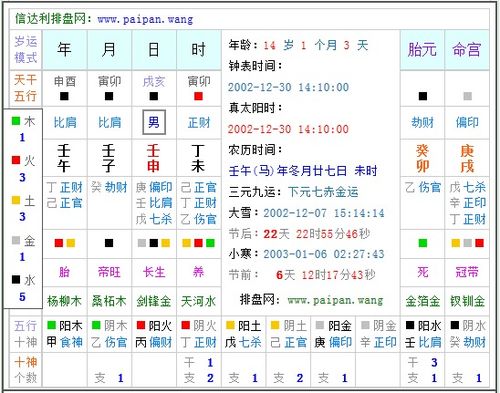Click 戊 七杀 in the bottom 阳土 cell
Image resolution: width=500 pixels, height=393 pixels.
pos(243,342)
